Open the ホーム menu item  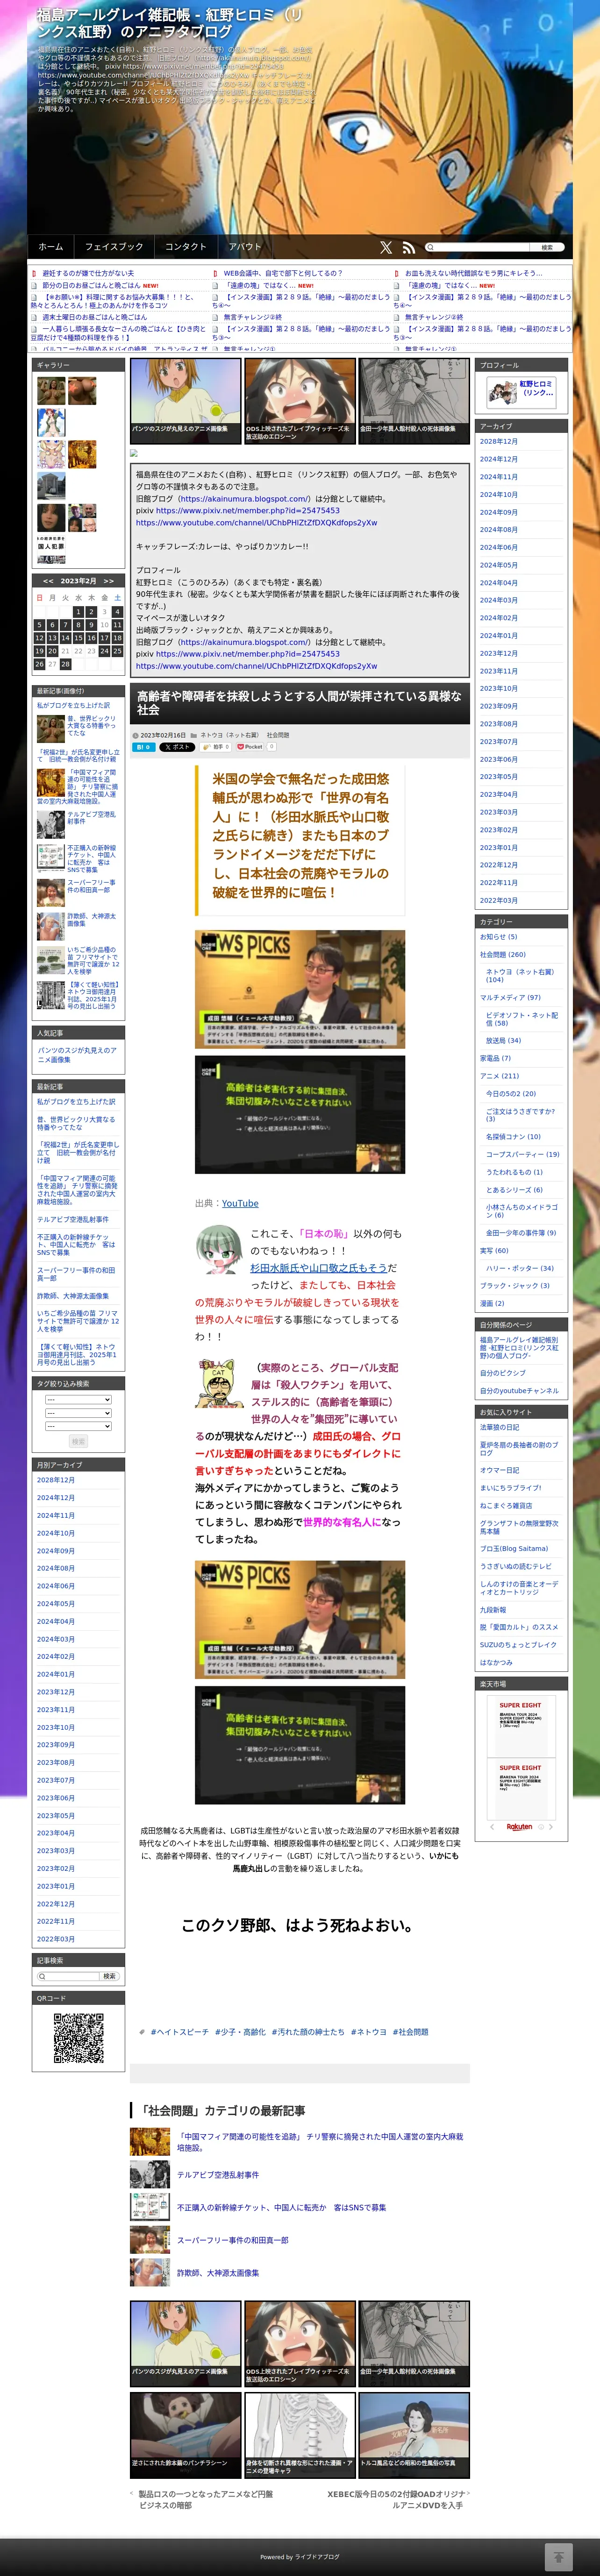pyautogui.click(x=51, y=247)
